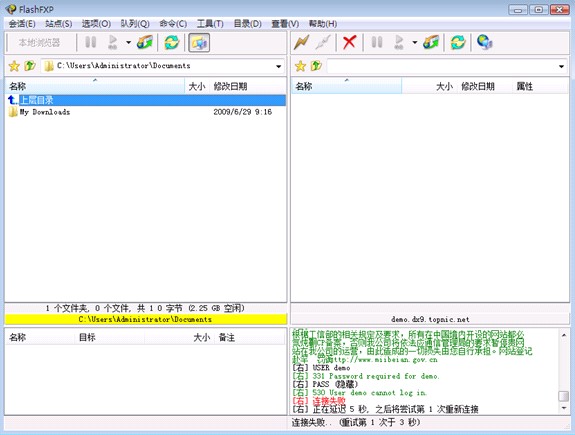Open transfer options arrow in left toolbar
The height and width of the screenshot is (435, 575).
(128, 43)
